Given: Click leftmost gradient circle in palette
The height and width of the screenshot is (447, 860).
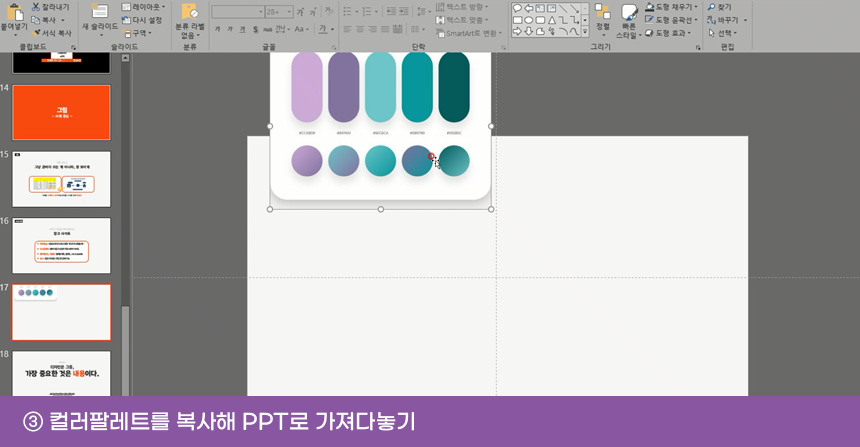Looking at the screenshot, I should 307,161.
